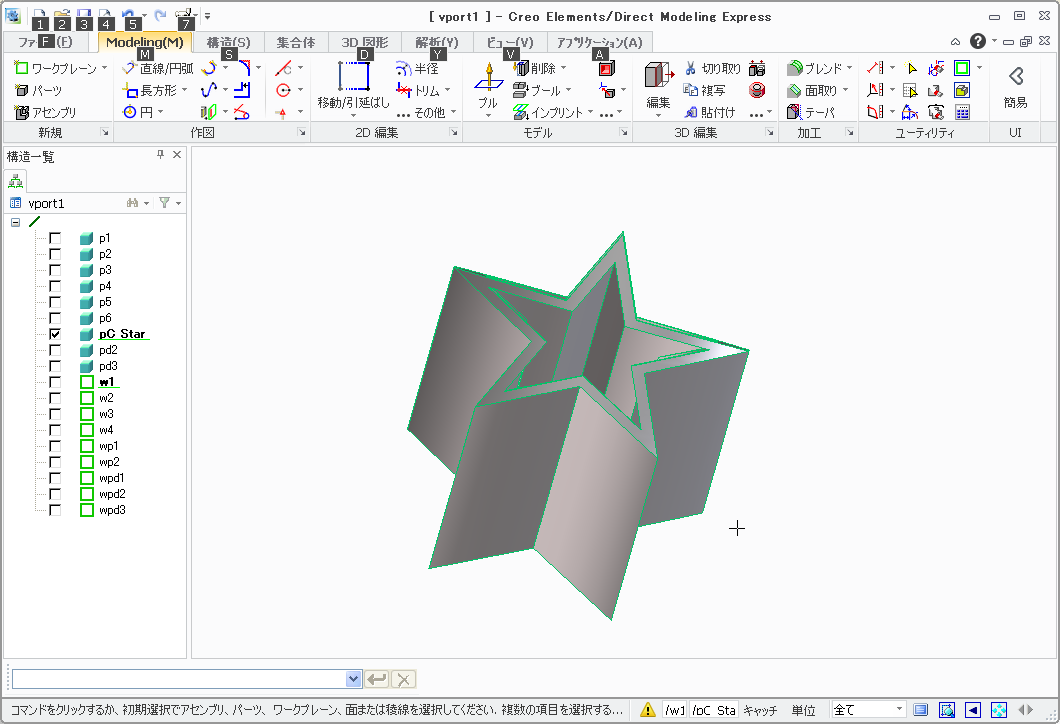The image size is (1060, 724).
Task: Select the 円 (circle) drawing tool
Action: pos(130,113)
